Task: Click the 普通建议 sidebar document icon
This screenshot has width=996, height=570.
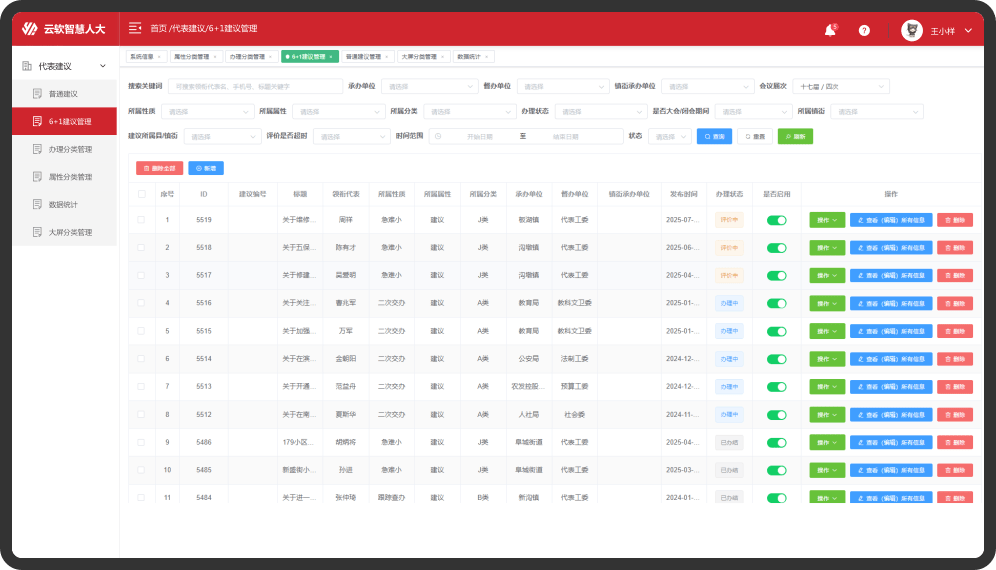Action: click(x=38, y=94)
